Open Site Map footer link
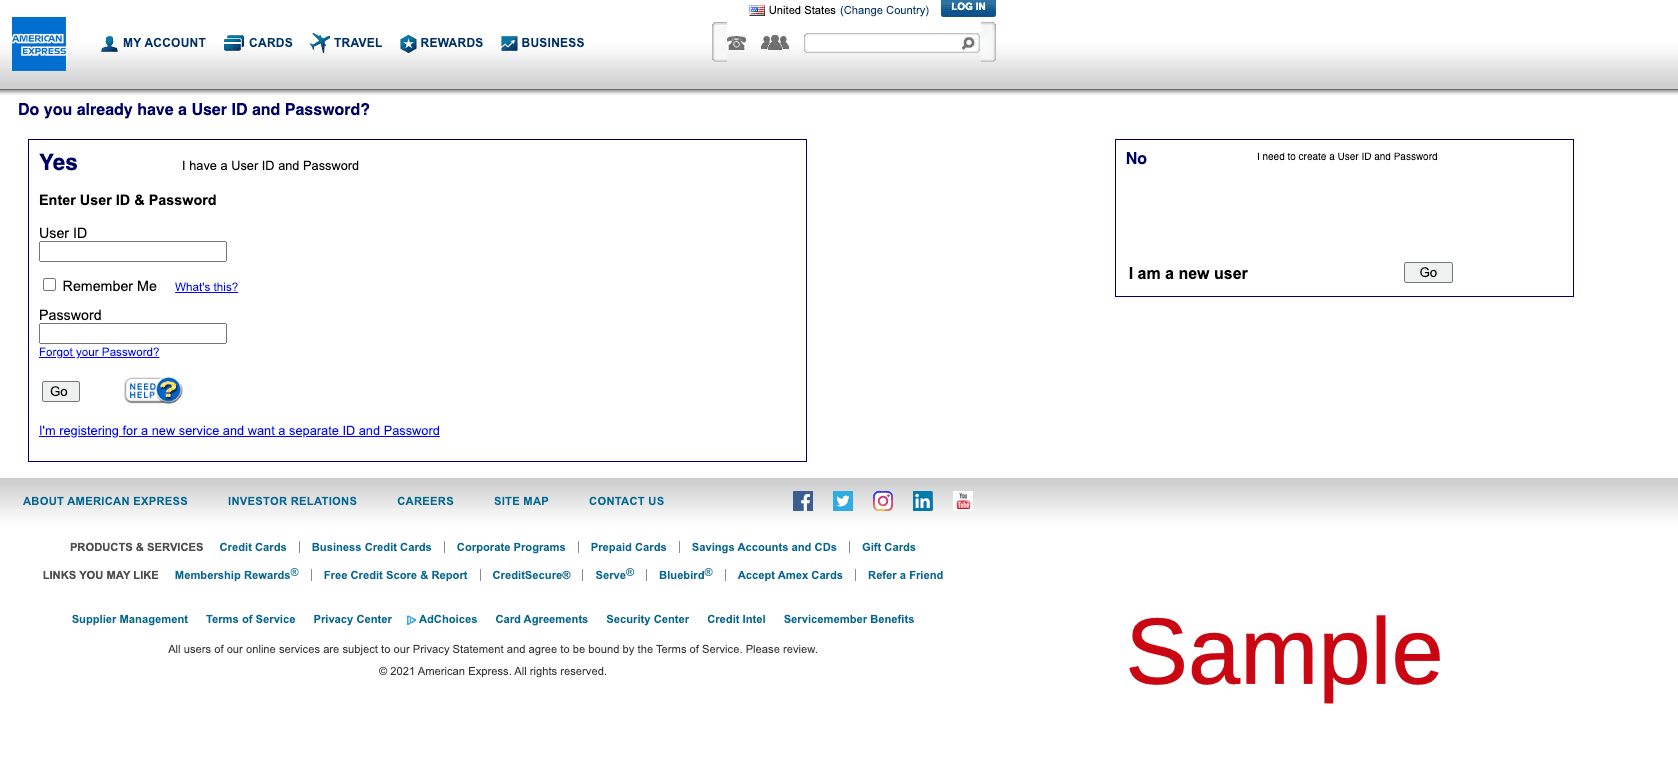Image resolution: width=1678 pixels, height=781 pixels. pyautogui.click(x=521, y=501)
